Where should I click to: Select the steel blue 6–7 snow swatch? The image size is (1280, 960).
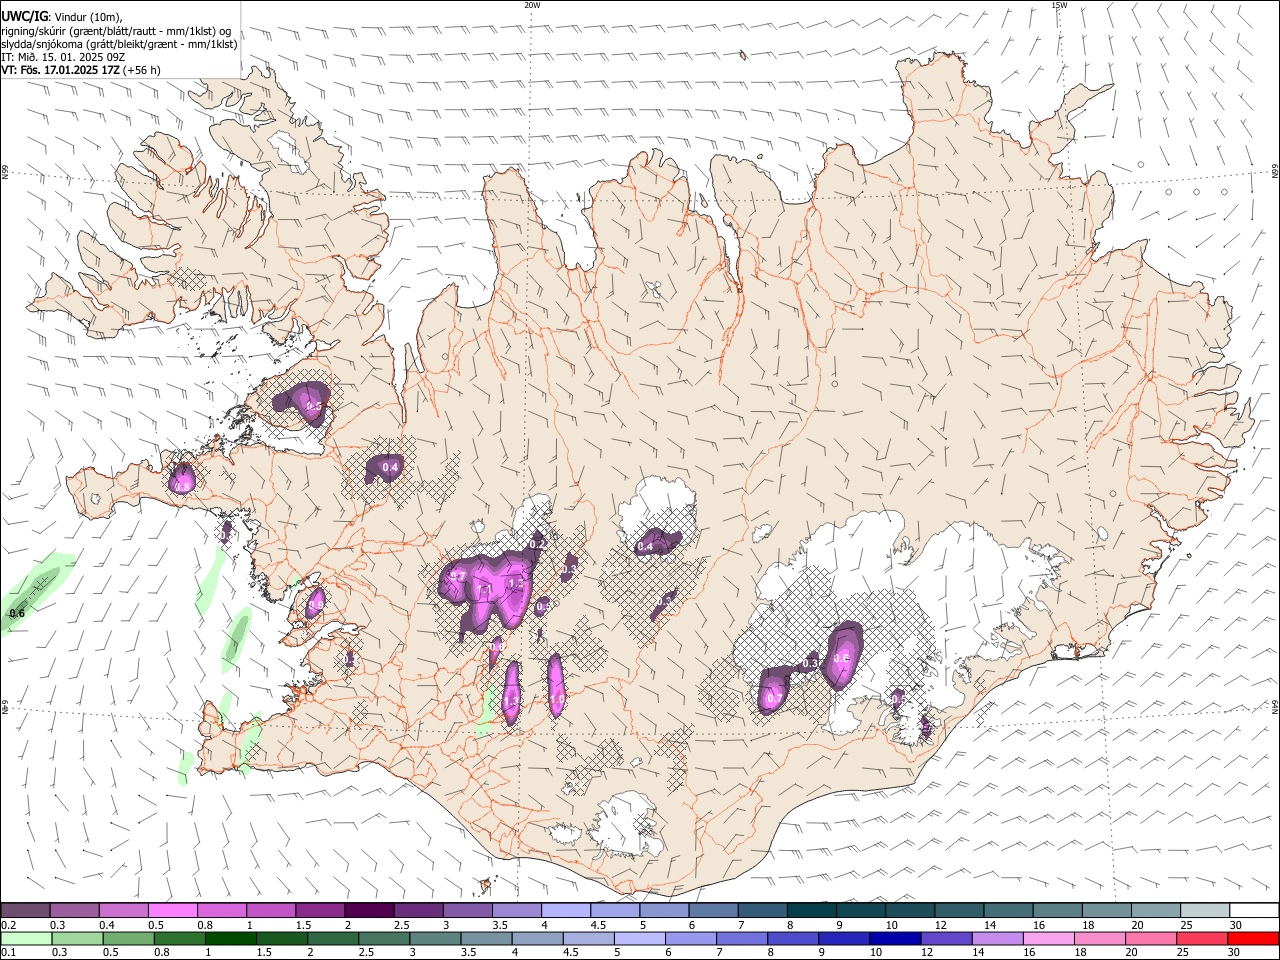tap(712, 911)
